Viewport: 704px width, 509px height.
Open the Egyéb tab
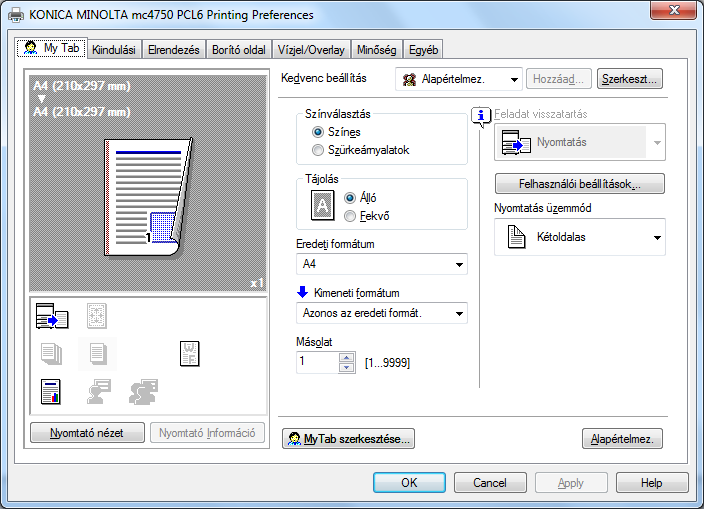pyautogui.click(x=423, y=50)
